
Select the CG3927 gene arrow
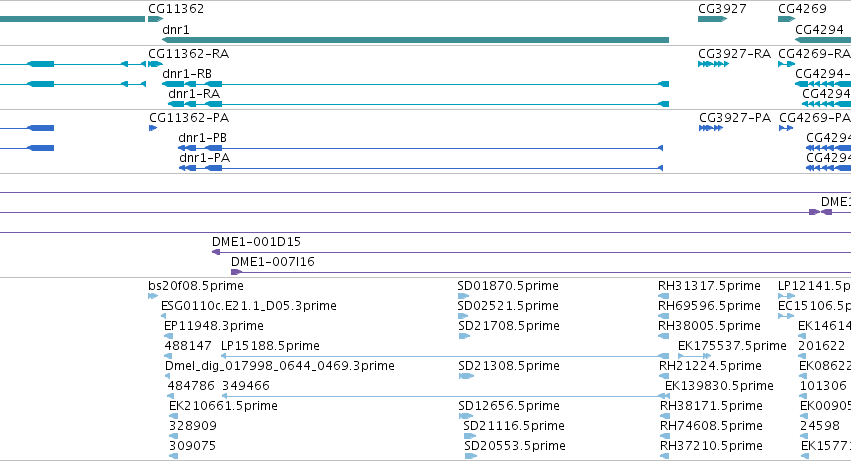click(712, 19)
